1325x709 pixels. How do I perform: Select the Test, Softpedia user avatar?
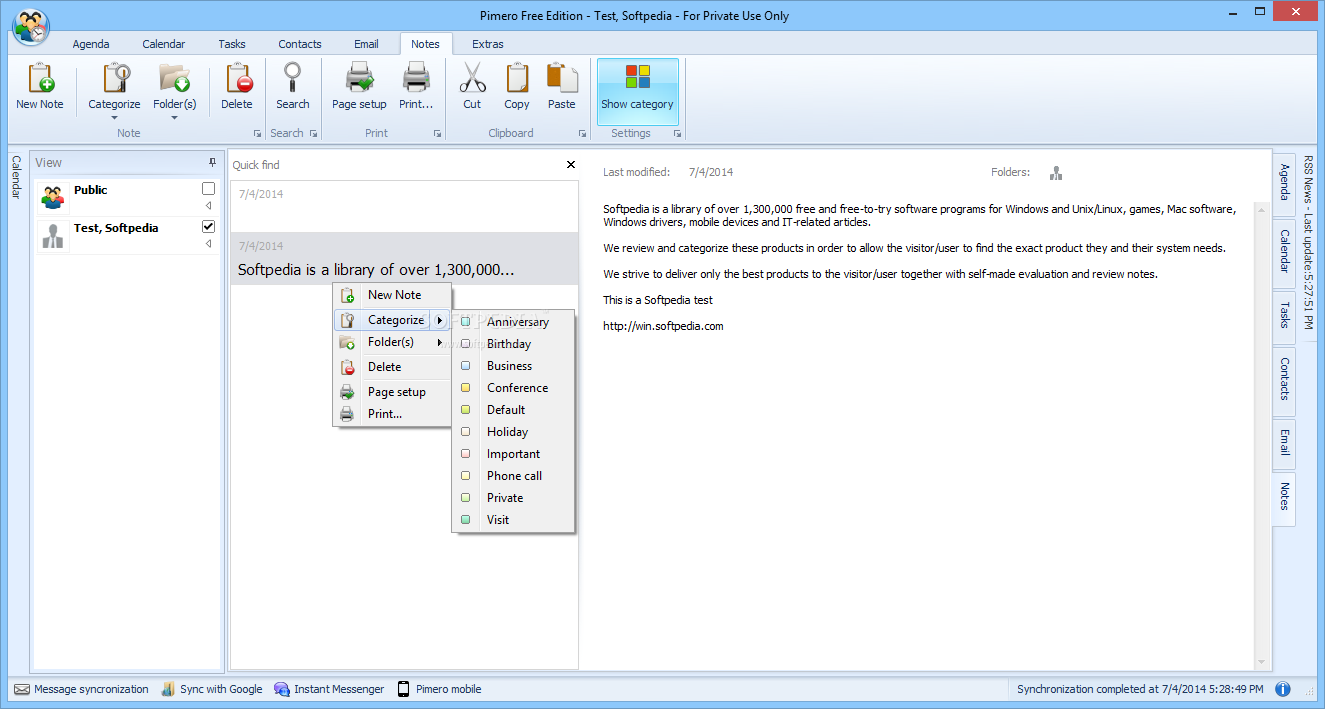53,235
